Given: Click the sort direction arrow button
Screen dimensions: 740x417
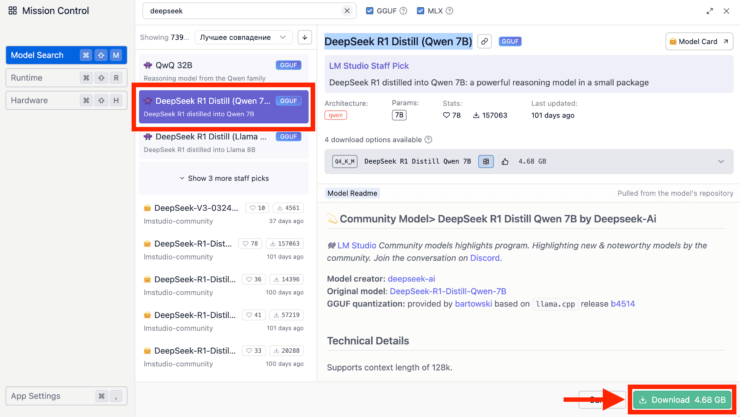Looking at the screenshot, I should pos(305,37).
